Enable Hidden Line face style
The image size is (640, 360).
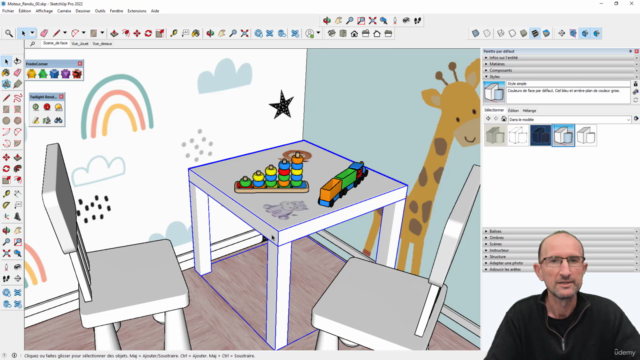point(512,33)
